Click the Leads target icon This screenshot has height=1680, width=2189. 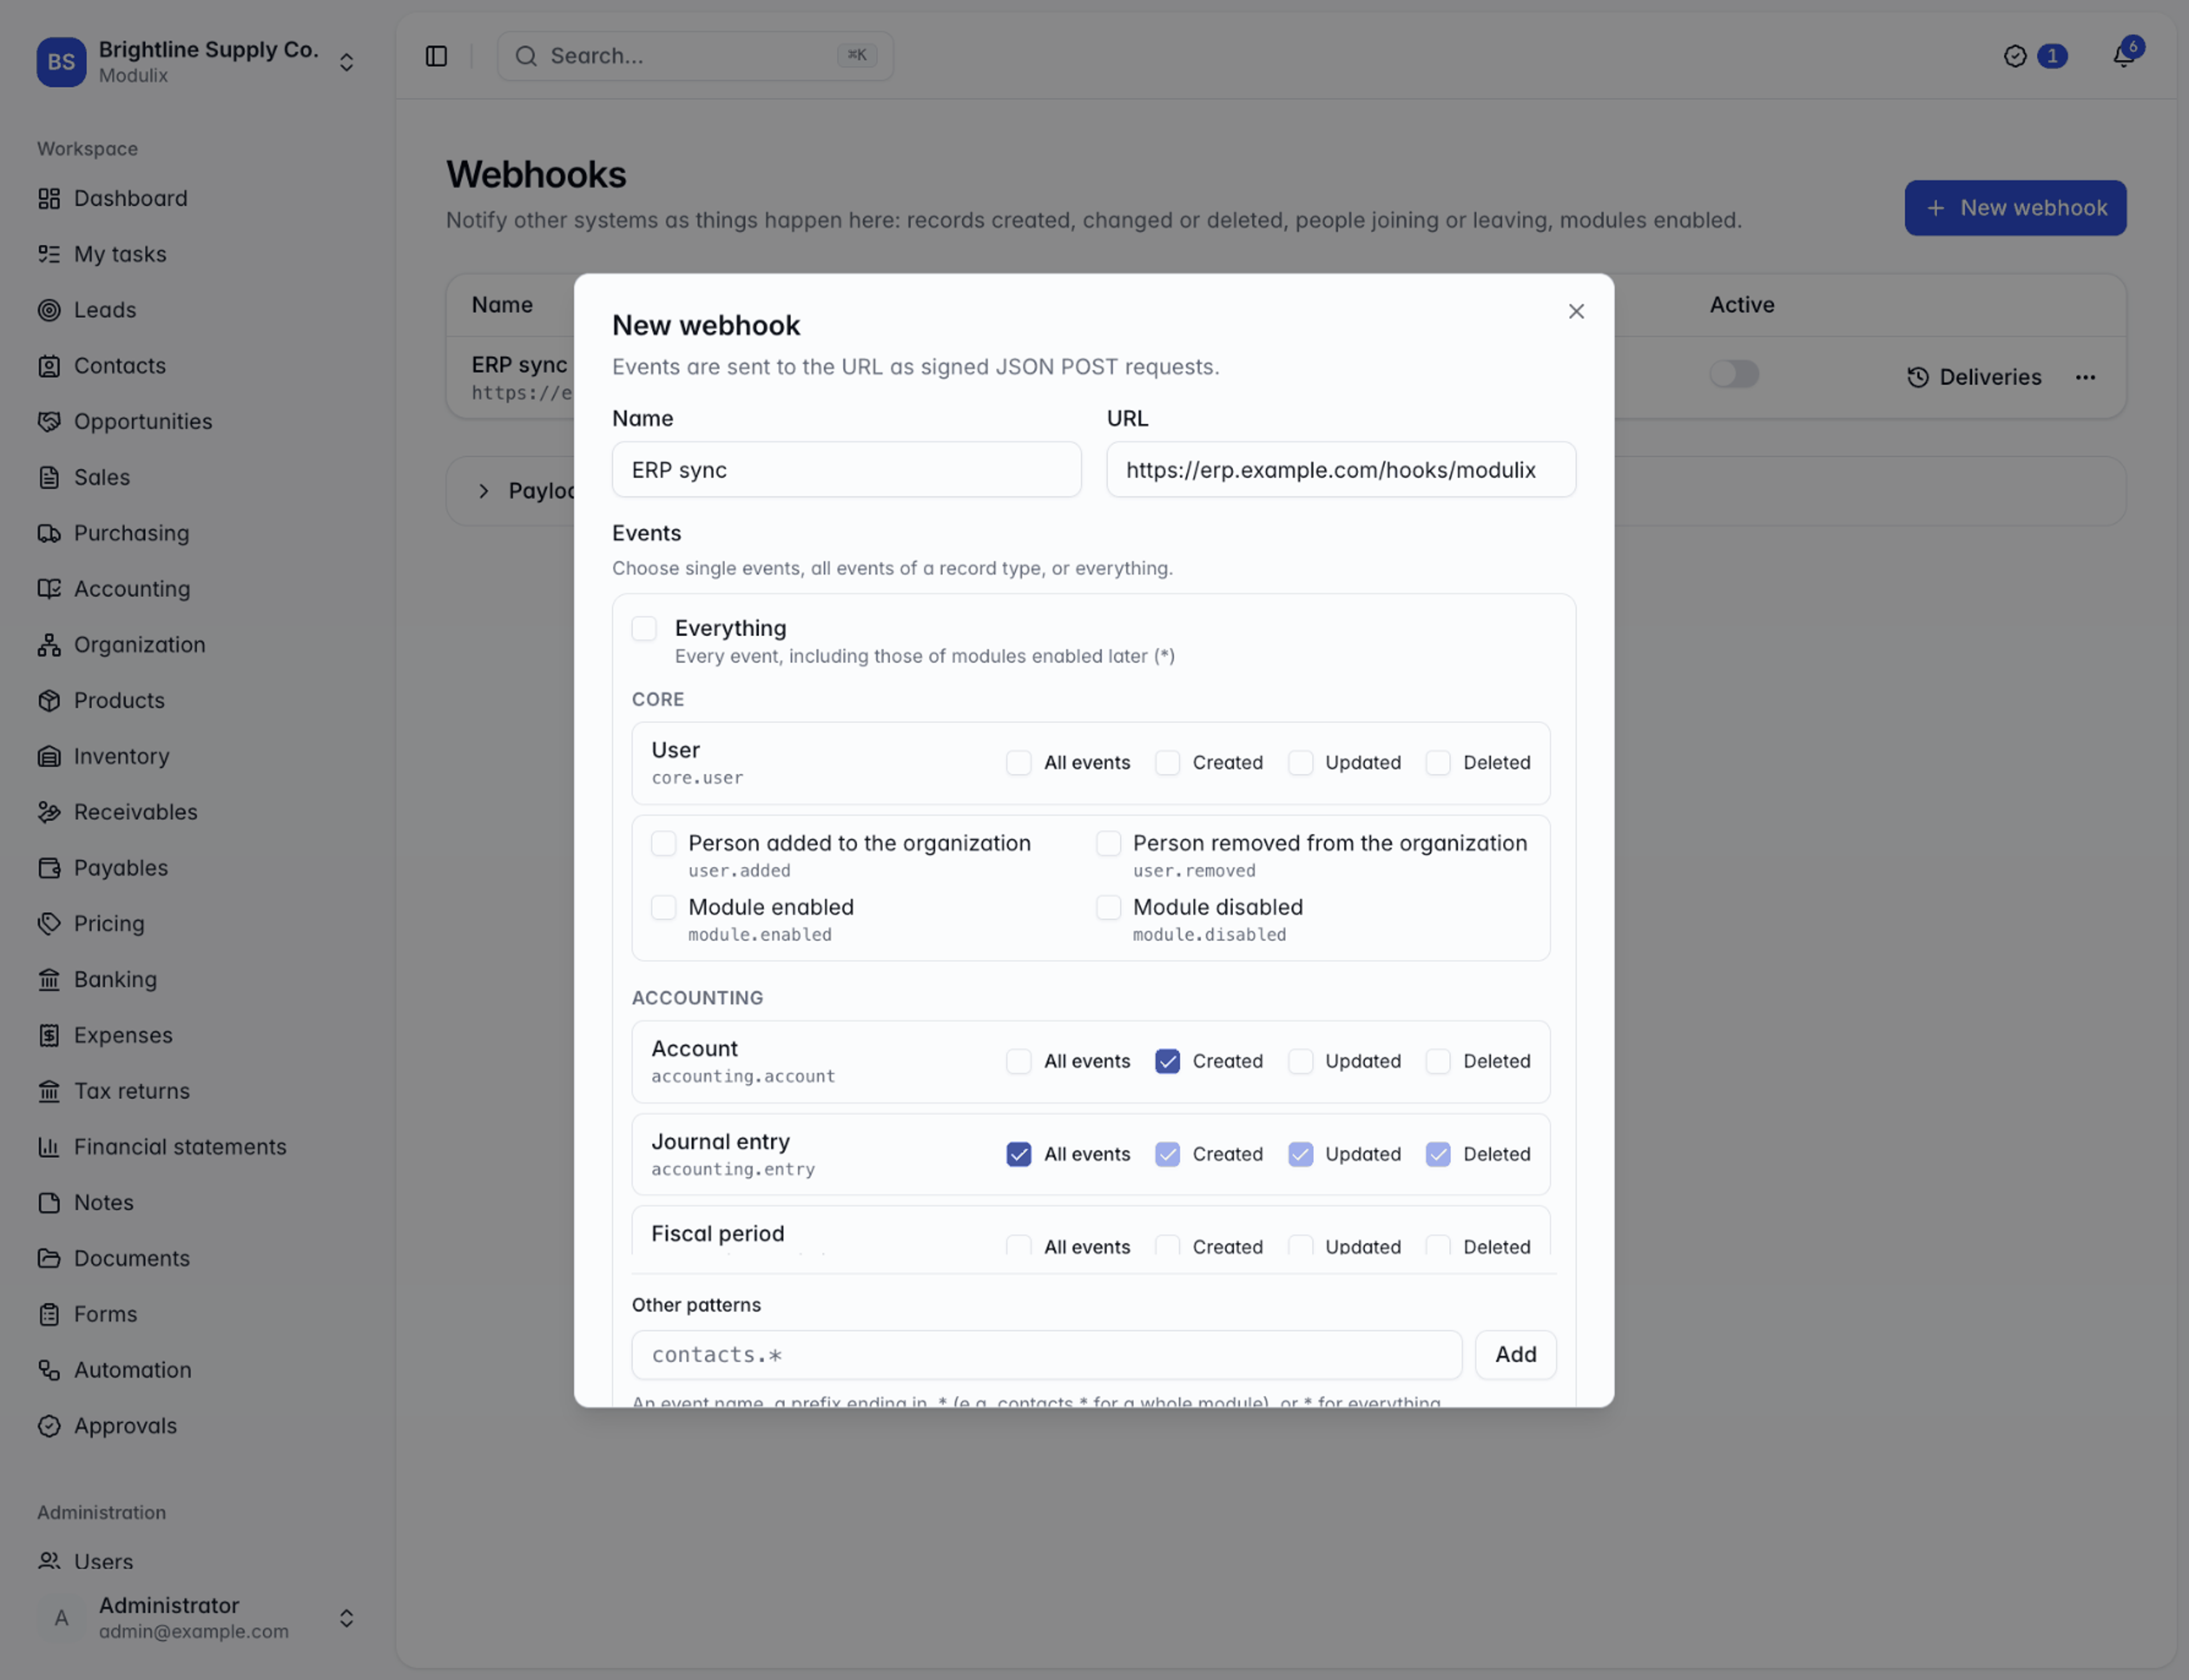(x=49, y=310)
